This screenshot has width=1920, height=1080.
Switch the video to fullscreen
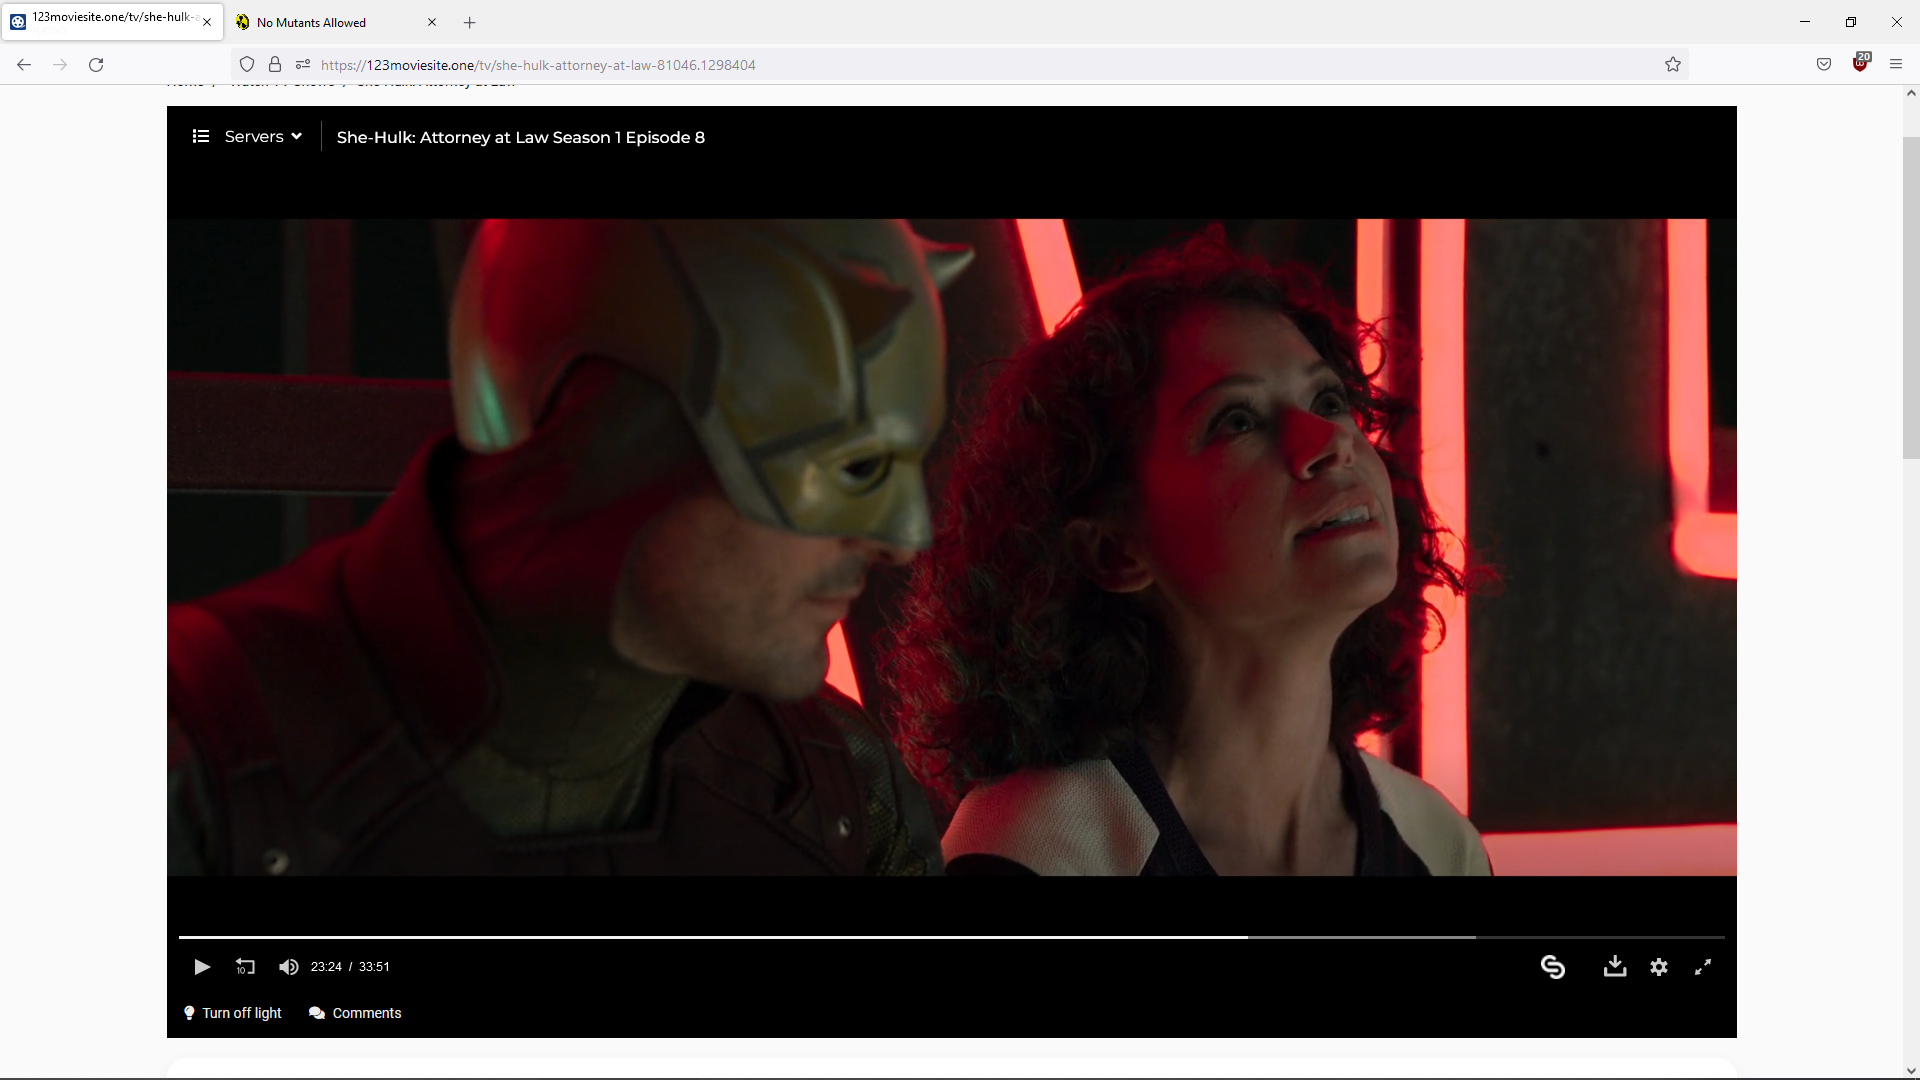[1703, 967]
